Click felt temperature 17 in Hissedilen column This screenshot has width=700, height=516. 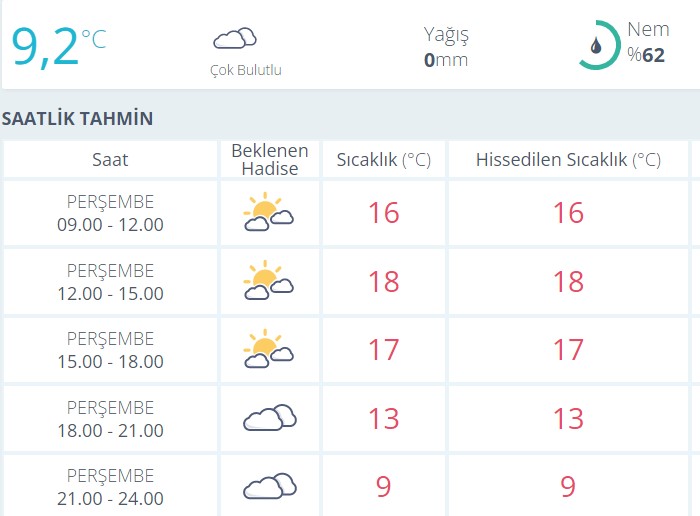coord(568,350)
